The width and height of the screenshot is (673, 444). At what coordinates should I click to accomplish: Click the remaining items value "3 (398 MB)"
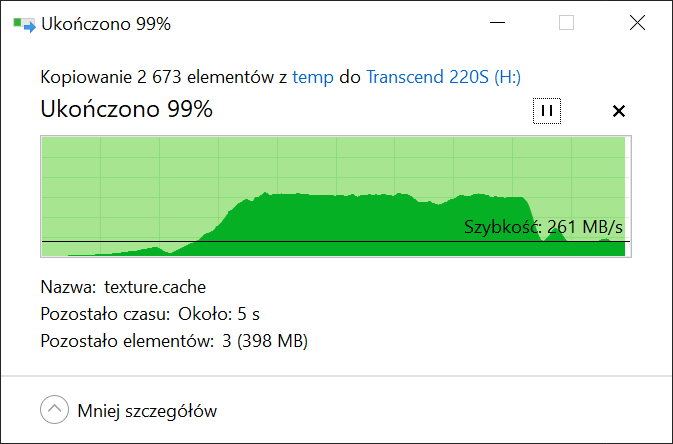click(x=263, y=341)
